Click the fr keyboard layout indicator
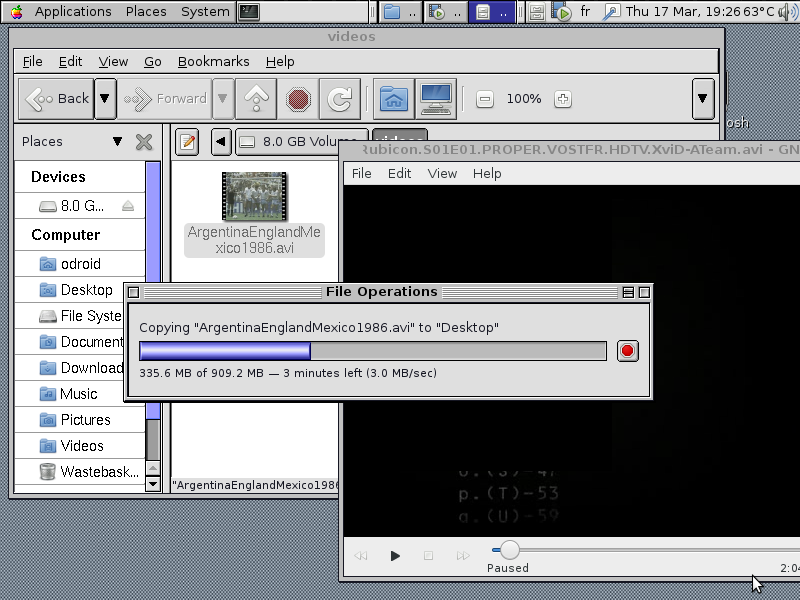The height and width of the screenshot is (600, 800). (585, 11)
